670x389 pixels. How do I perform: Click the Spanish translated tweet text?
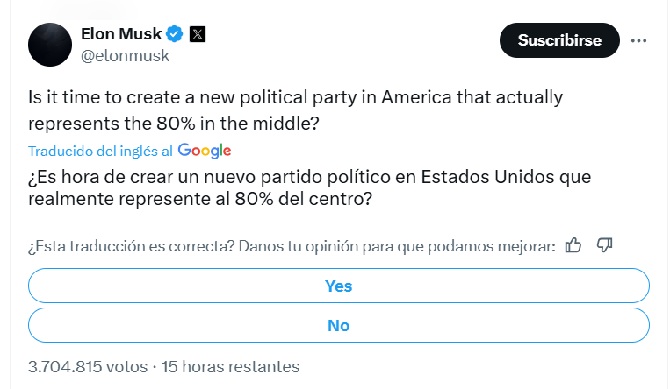[x=310, y=188]
